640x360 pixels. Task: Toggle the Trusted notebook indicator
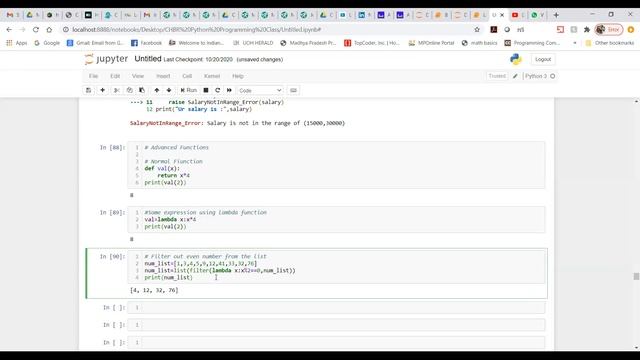pos(497,76)
